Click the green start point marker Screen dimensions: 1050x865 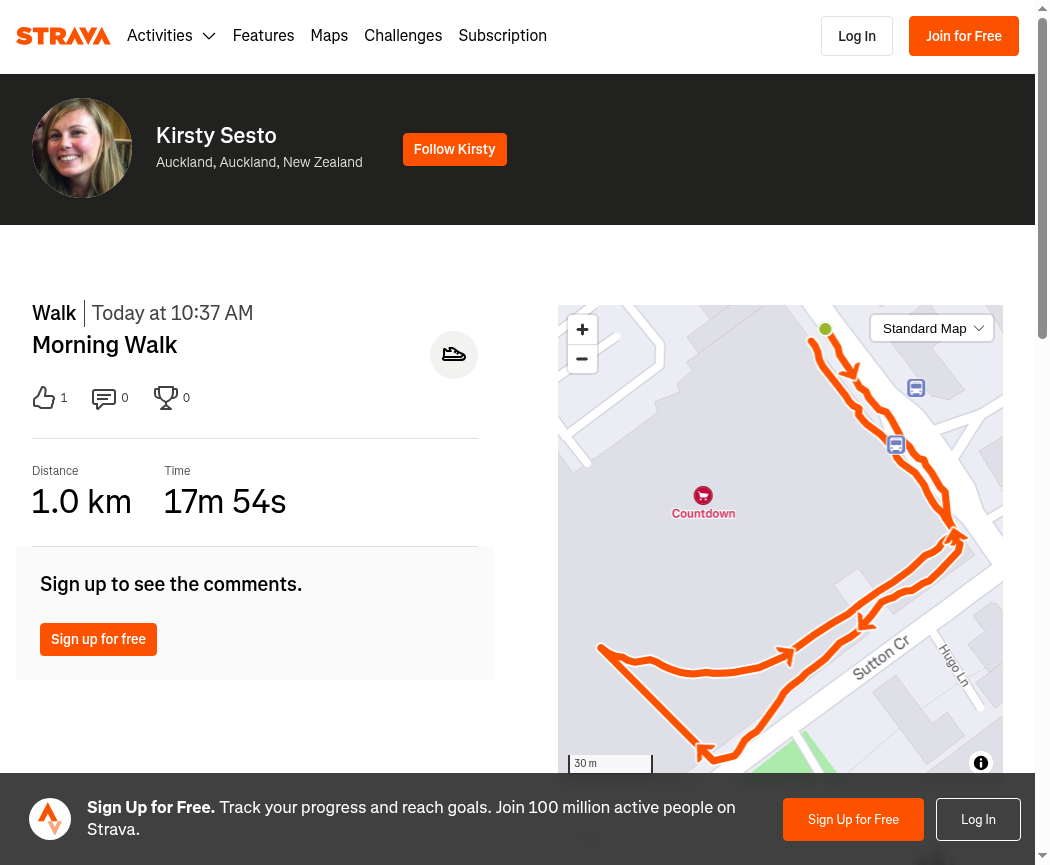(825, 329)
